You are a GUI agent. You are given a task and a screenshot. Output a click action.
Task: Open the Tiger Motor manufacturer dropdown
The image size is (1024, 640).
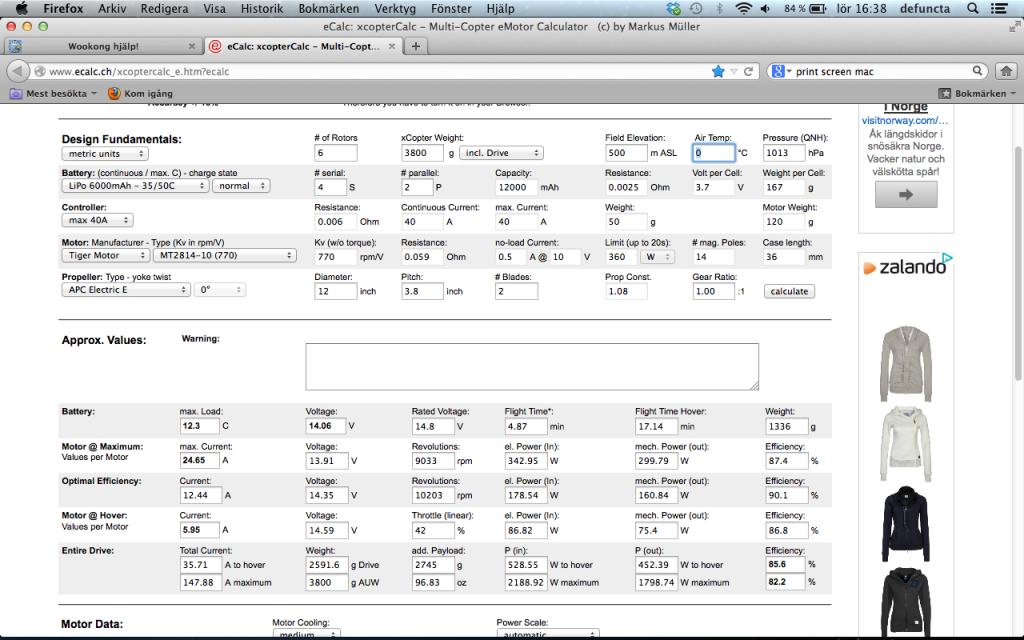106,255
